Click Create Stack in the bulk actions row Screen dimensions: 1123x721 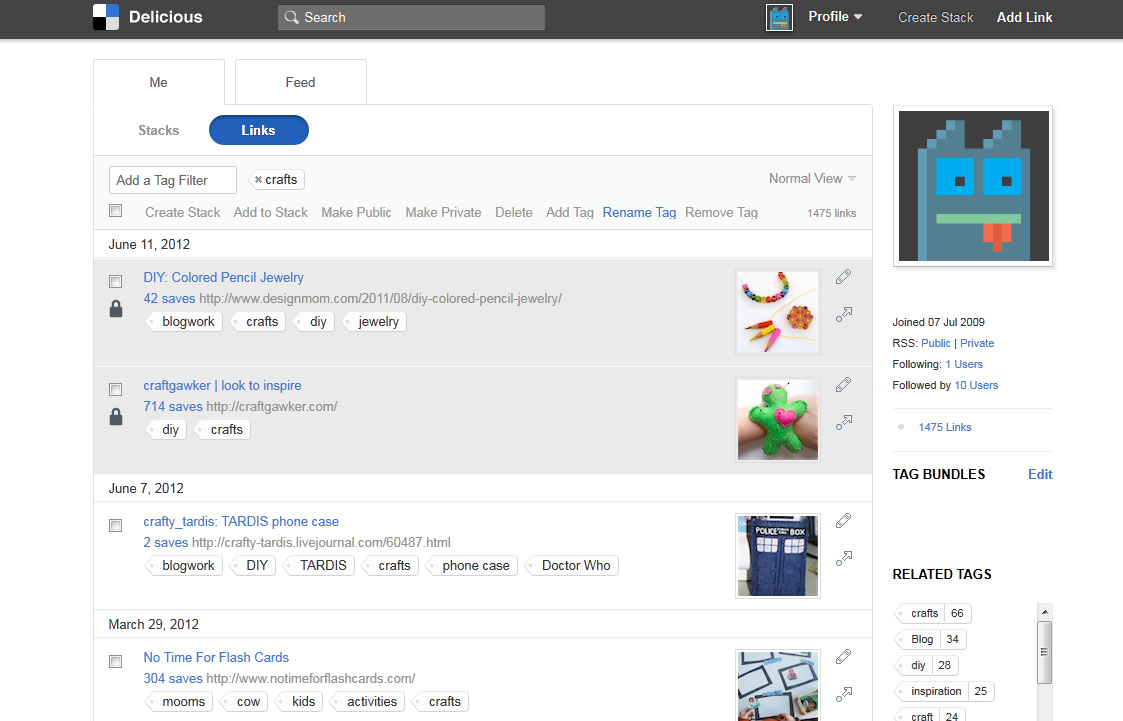[x=183, y=213]
